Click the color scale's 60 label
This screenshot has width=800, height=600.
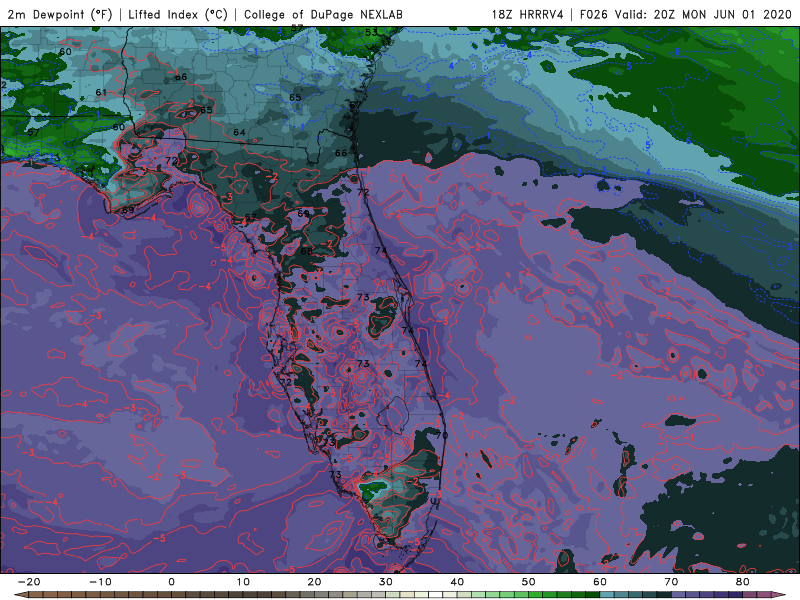click(x=600, y=582)
